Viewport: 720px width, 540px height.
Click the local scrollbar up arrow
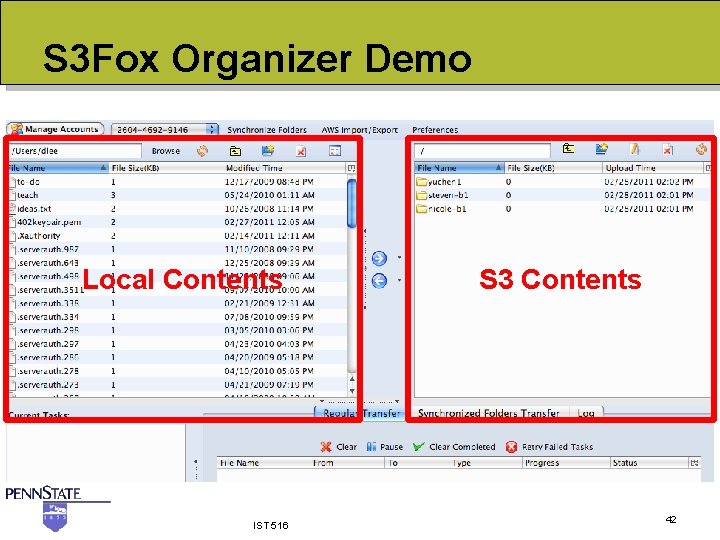pos(352,379)
